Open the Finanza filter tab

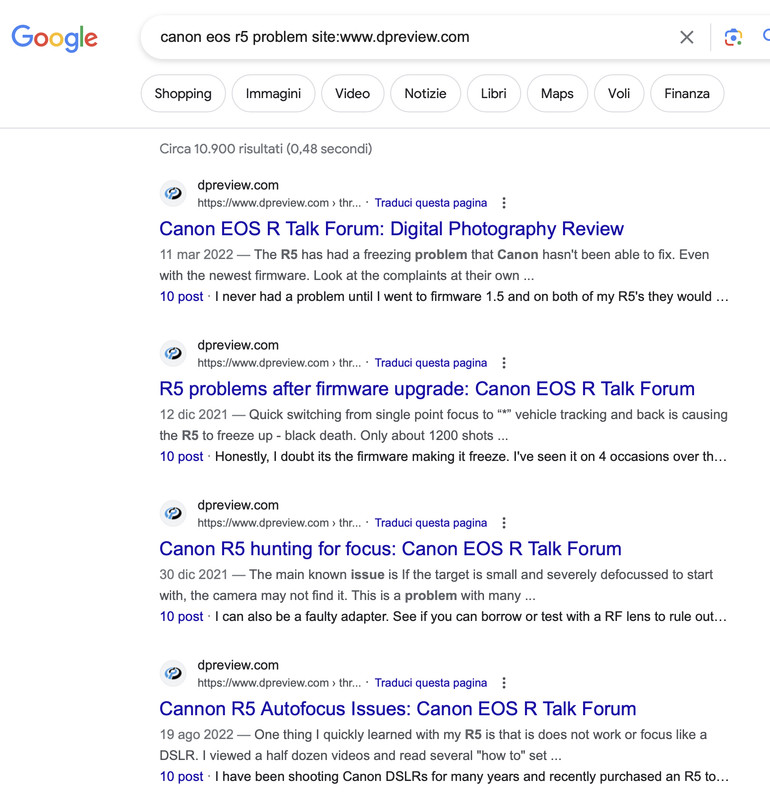tap(687, 93)
